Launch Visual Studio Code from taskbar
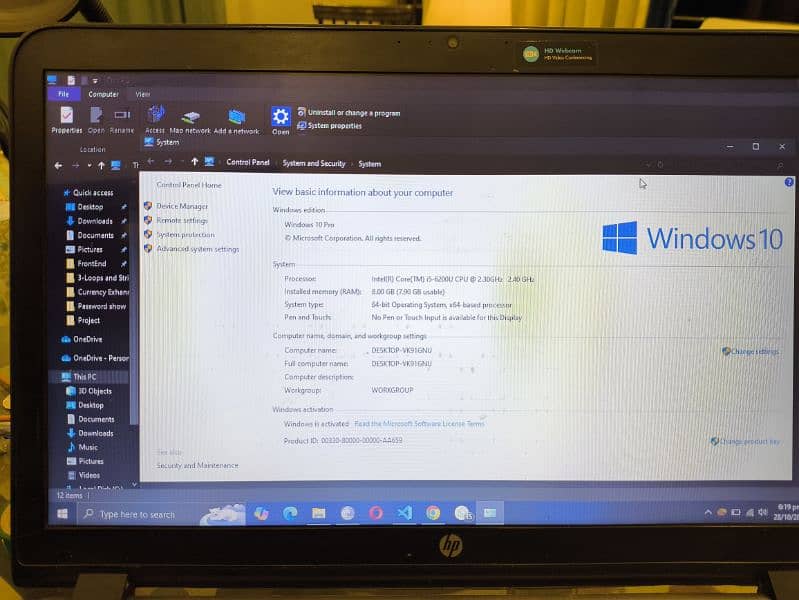The image size is (799, 600). (x=404, y=513)
